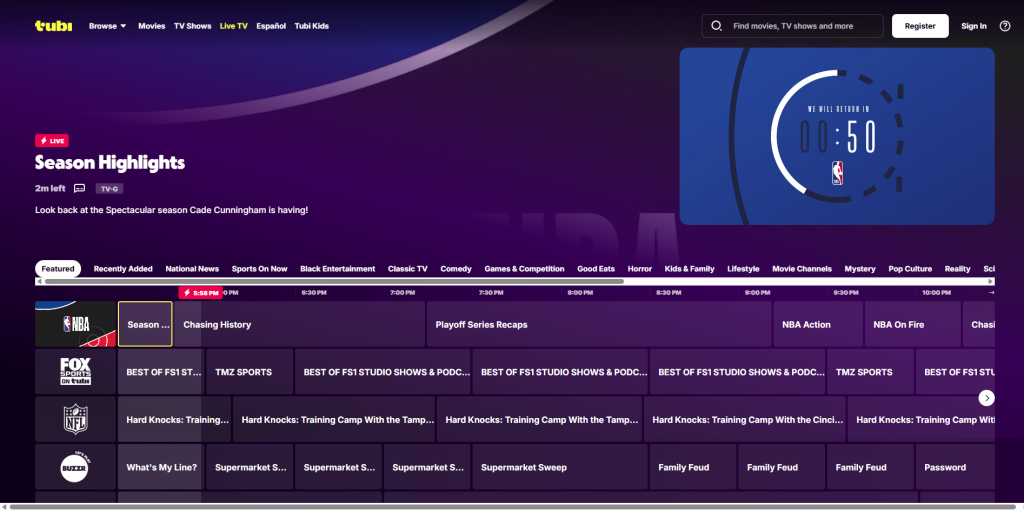
Task: Open the NFL channel logo
Action: point(75,419)
